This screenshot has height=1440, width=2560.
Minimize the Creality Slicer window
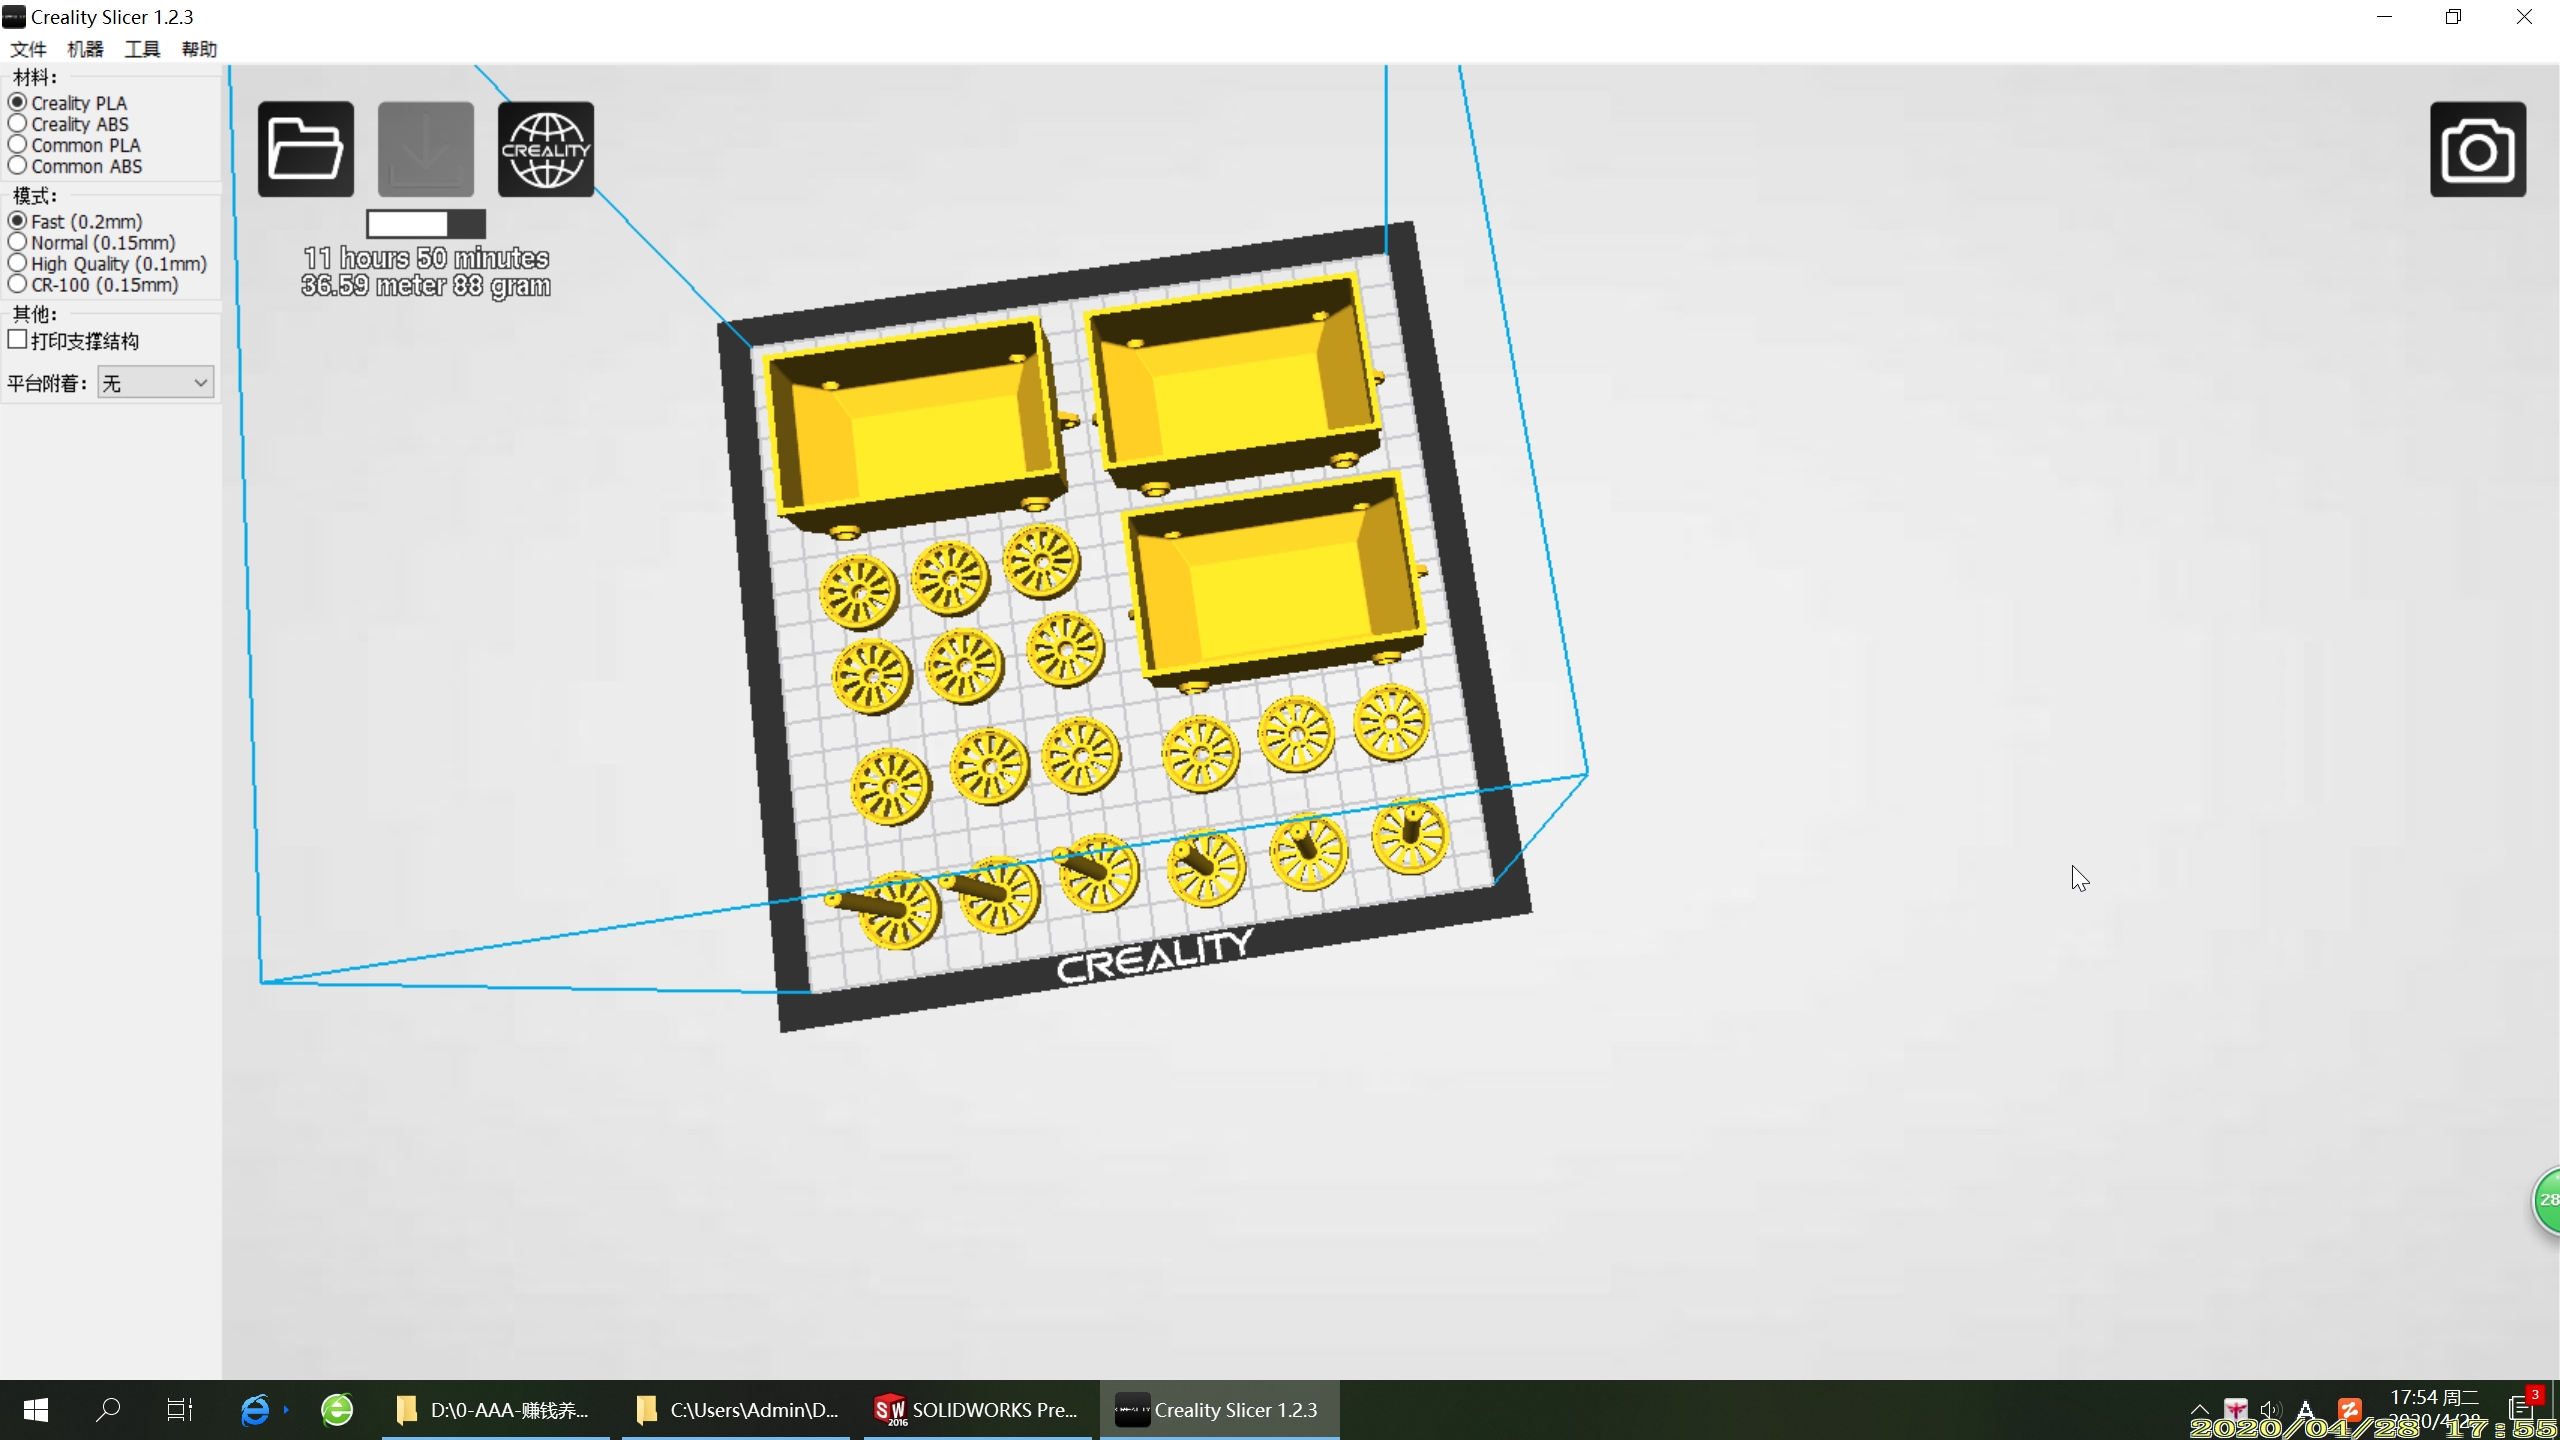(x=2385, y=17)
